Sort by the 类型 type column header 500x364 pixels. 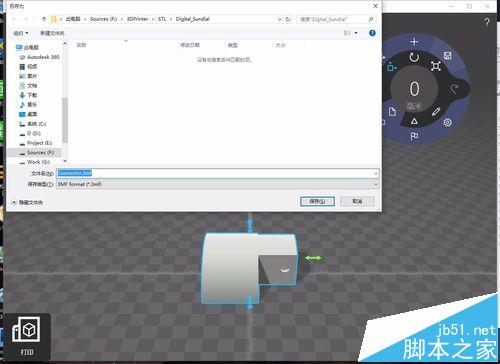[x=233, y=45]
